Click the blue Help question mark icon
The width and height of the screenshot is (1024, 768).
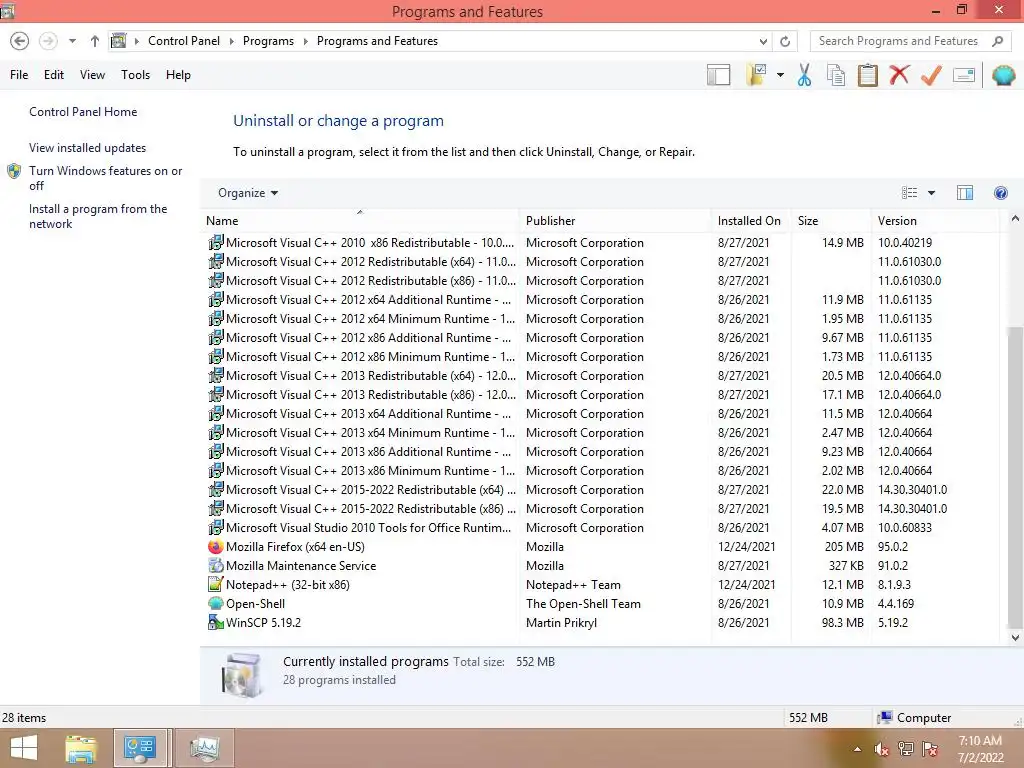point(1000,193)
